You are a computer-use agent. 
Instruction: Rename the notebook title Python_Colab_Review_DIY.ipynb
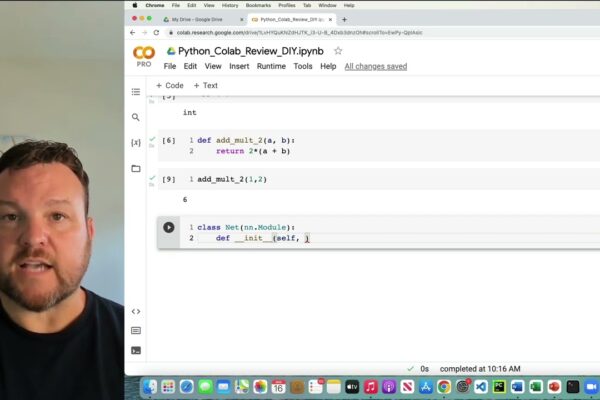click(x=251, y=51)
